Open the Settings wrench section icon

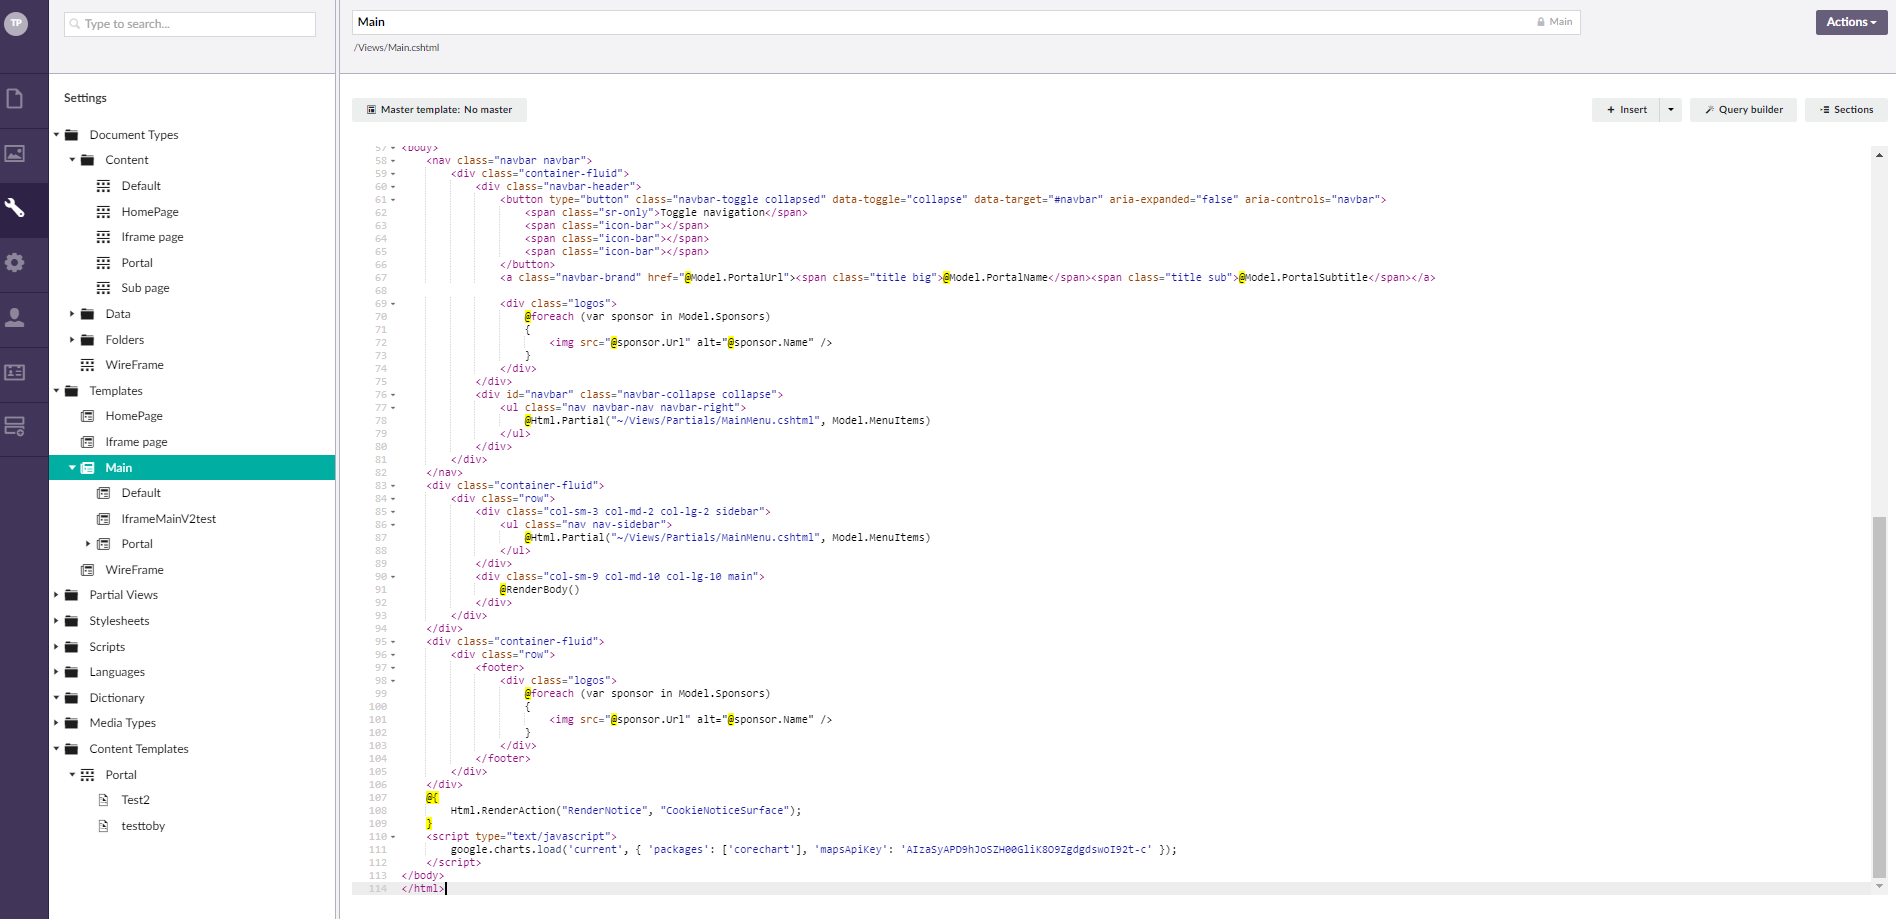tap(15, 208)
